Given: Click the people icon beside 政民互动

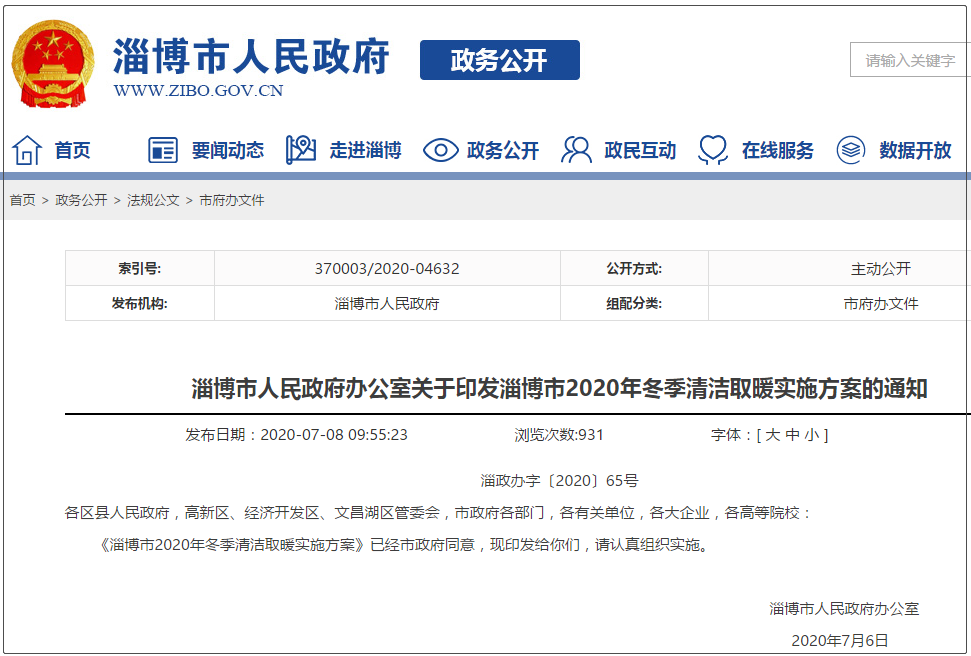Looking at the screenshot, I should (576, 150).
